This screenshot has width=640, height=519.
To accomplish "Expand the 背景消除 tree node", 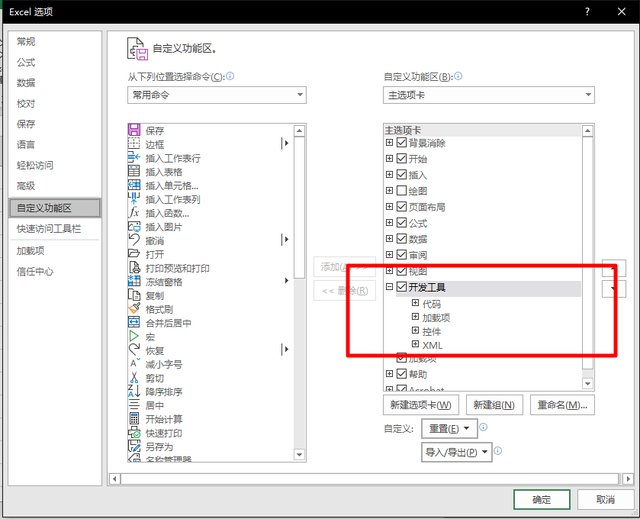I will coord(389,142).
